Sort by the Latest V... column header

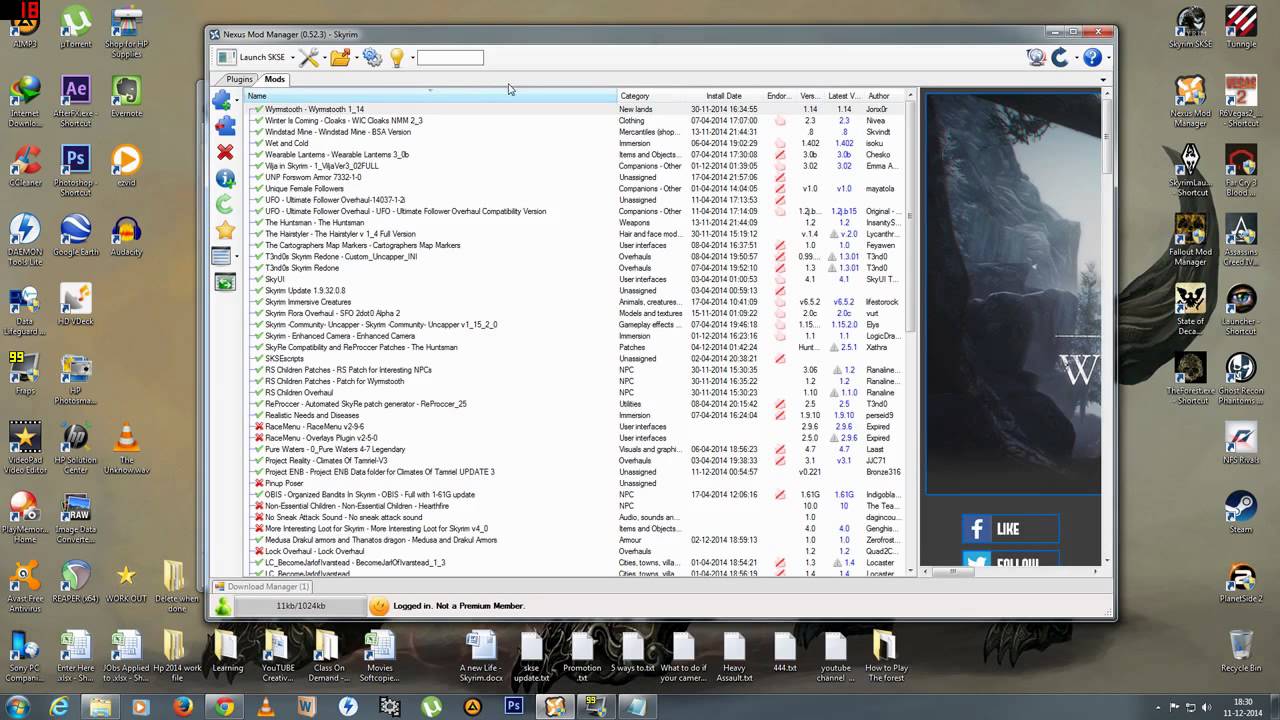coord(845,96)
